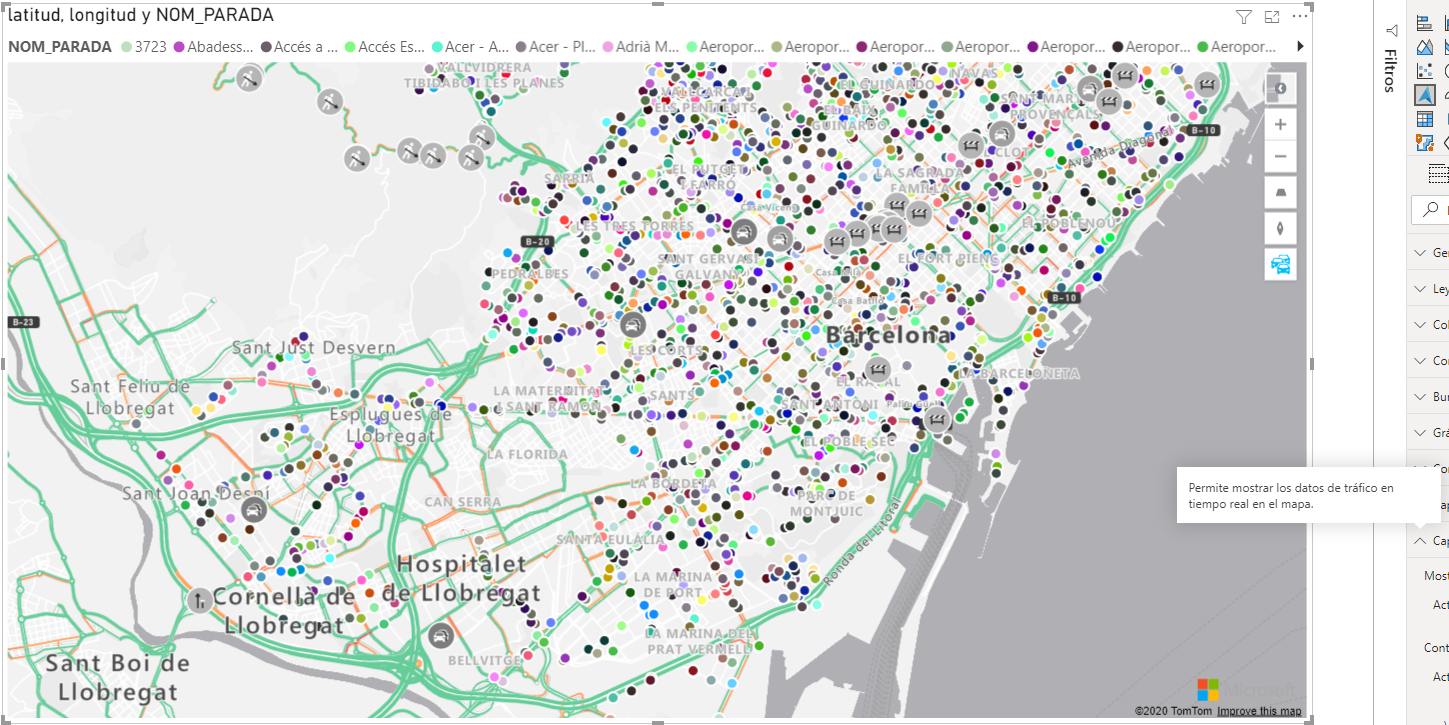Switch map style with the bird's-eye icon

pyautogui.click(x=1280, y=88)
